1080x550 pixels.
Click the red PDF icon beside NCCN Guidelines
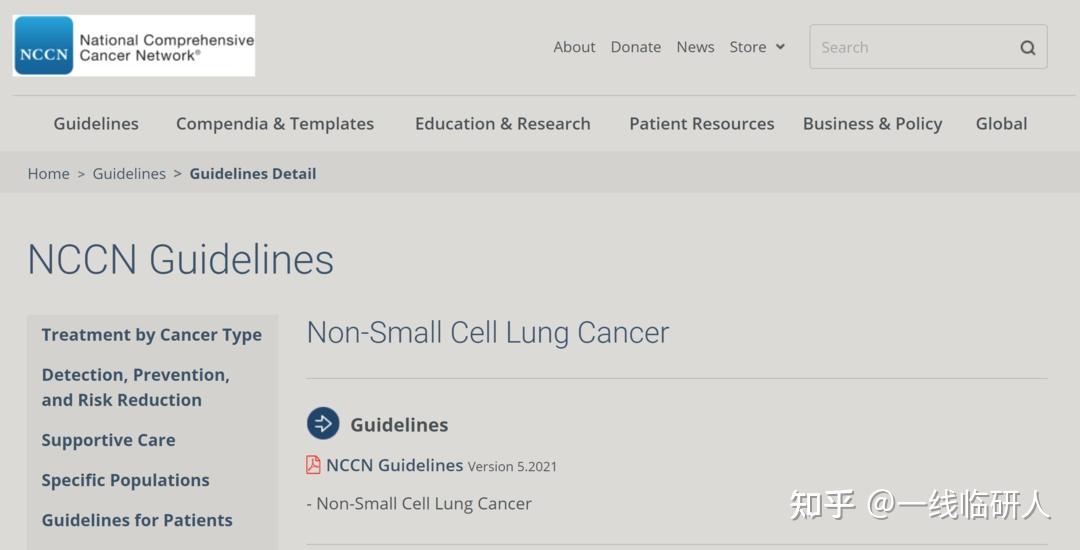tap(313, 465)
